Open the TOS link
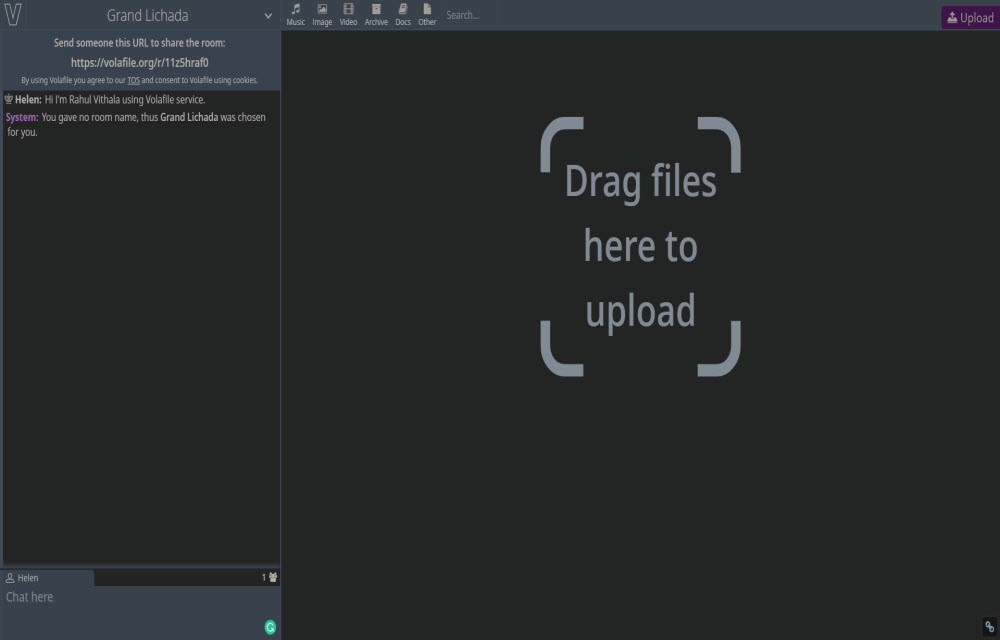 pyautogui.click(x=133, y=80)
